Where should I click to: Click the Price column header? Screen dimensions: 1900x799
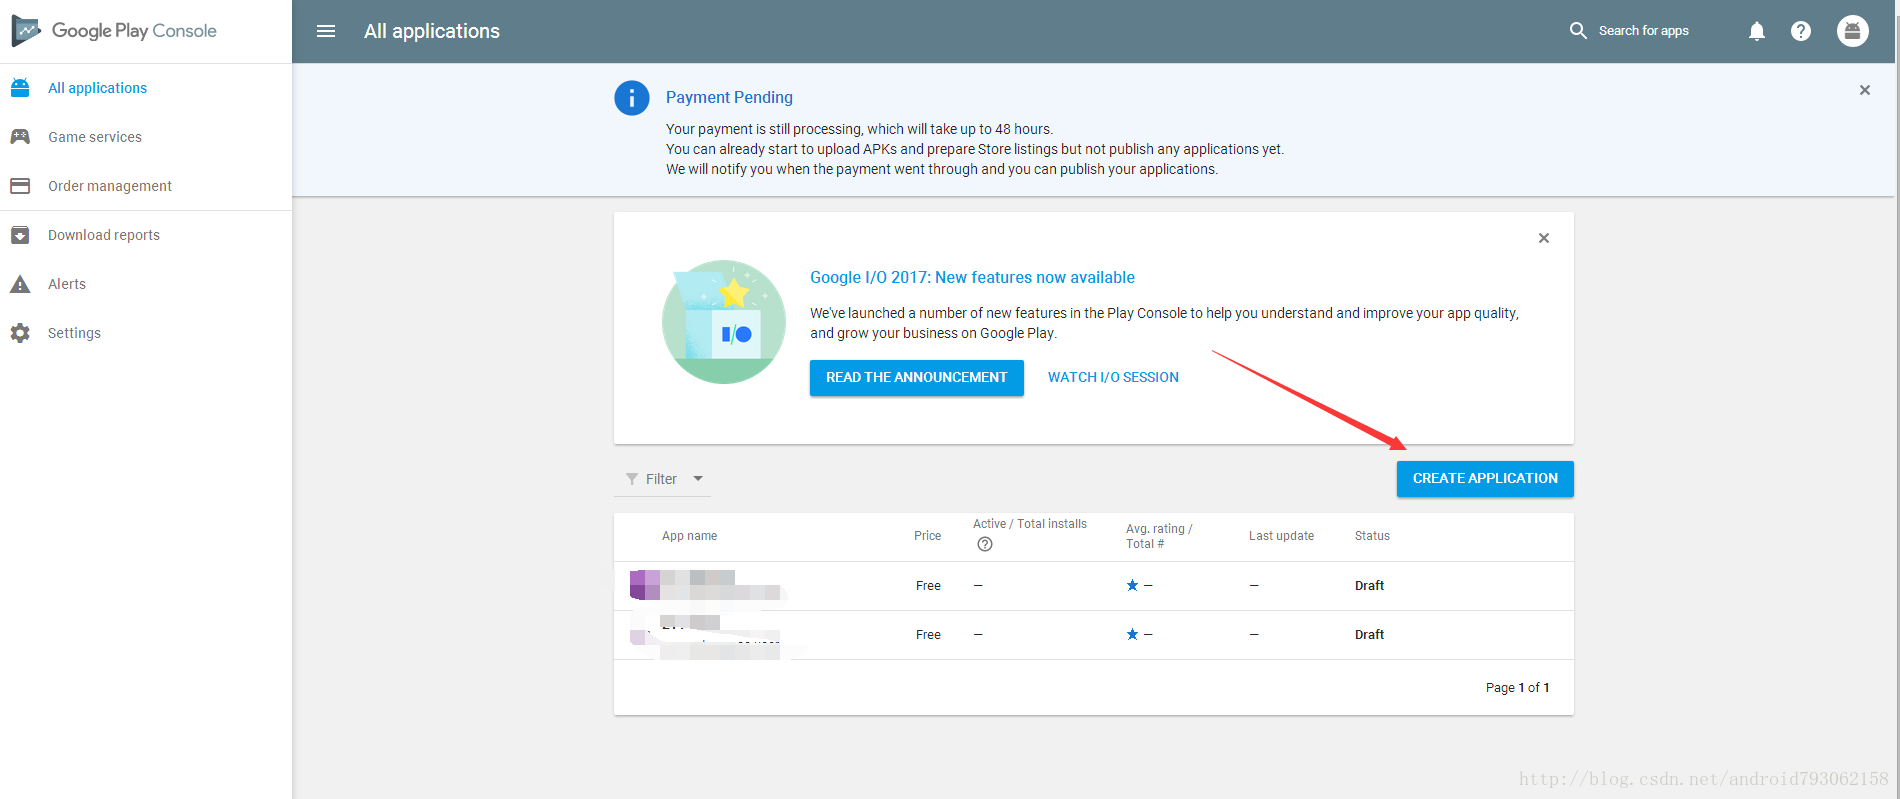pos(927,536)
